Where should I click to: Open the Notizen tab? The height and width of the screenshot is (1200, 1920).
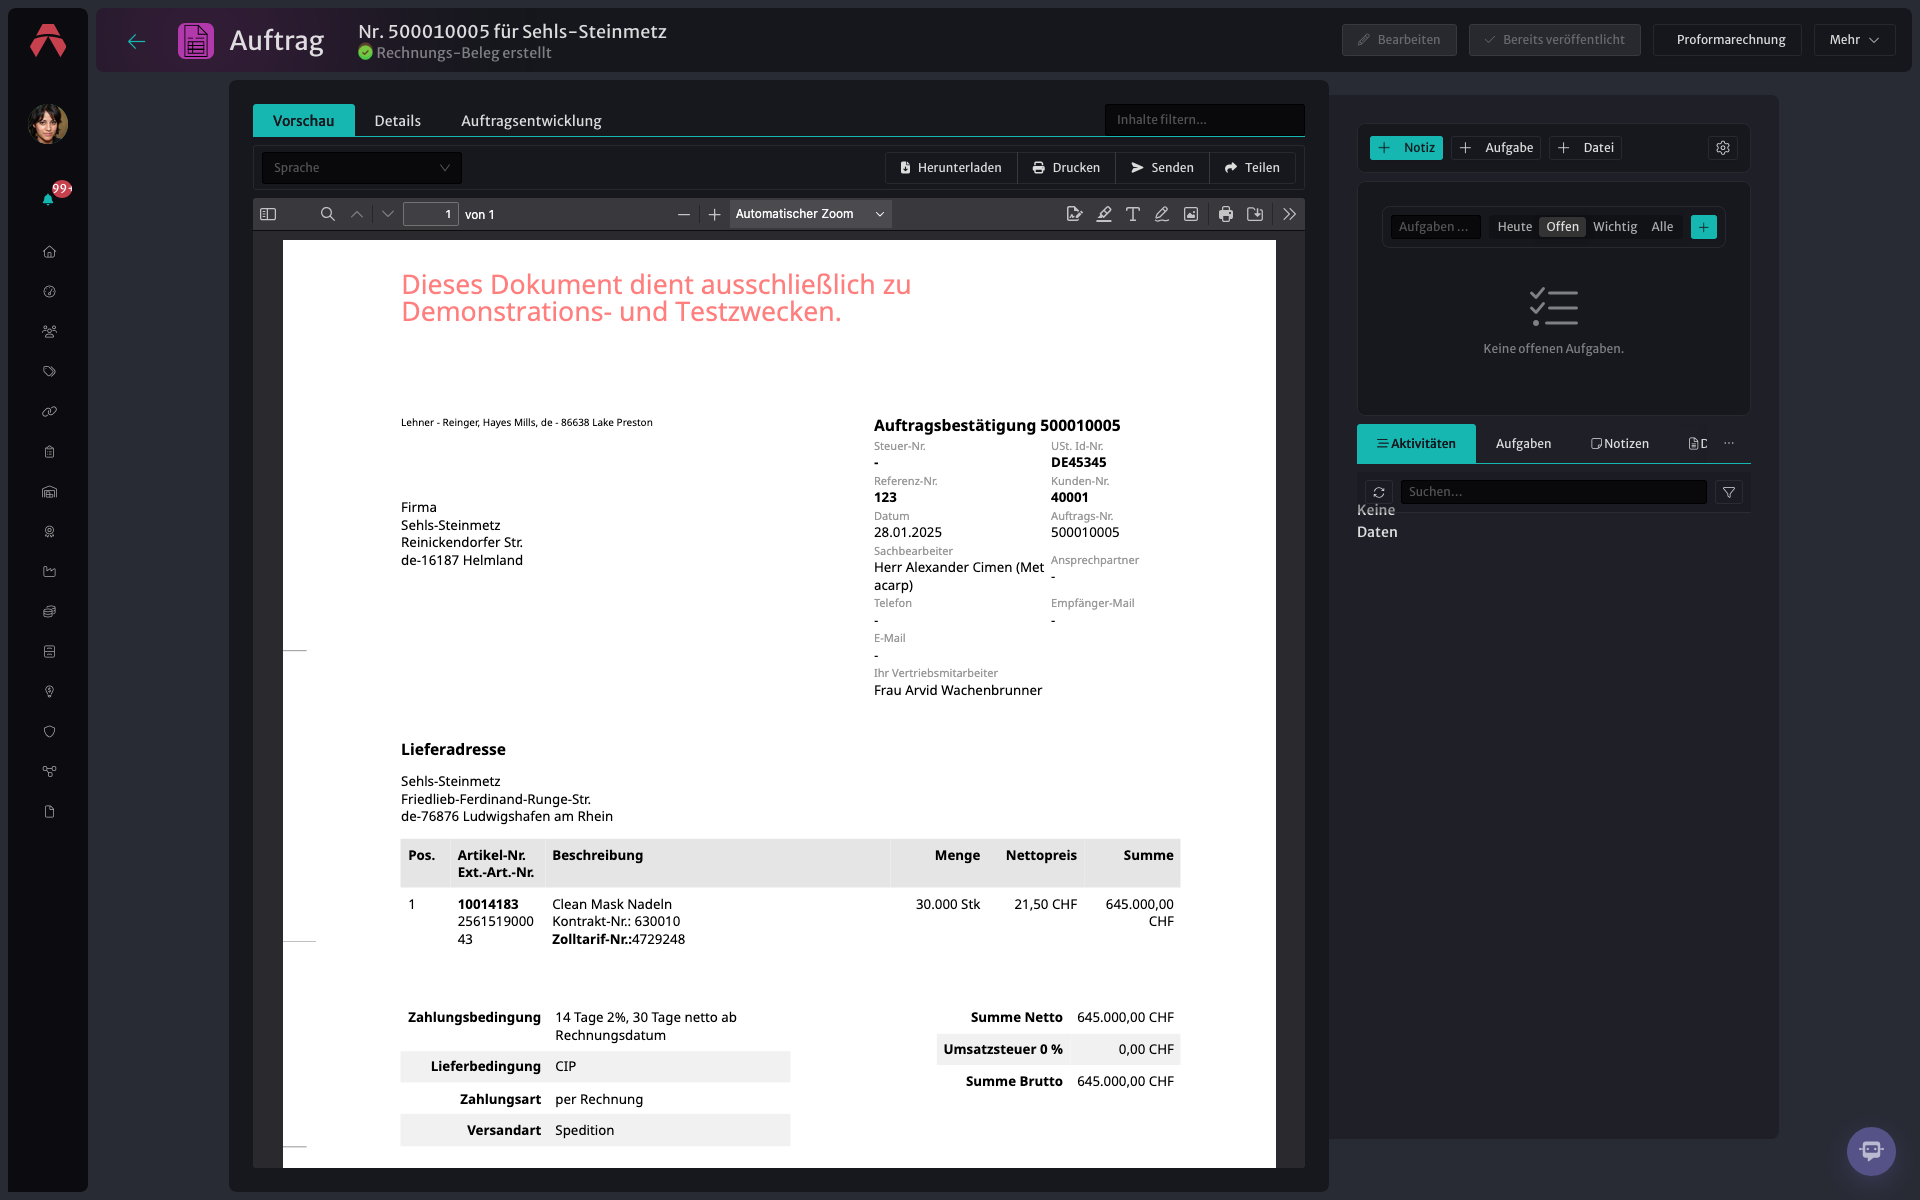coord(1620,444)
